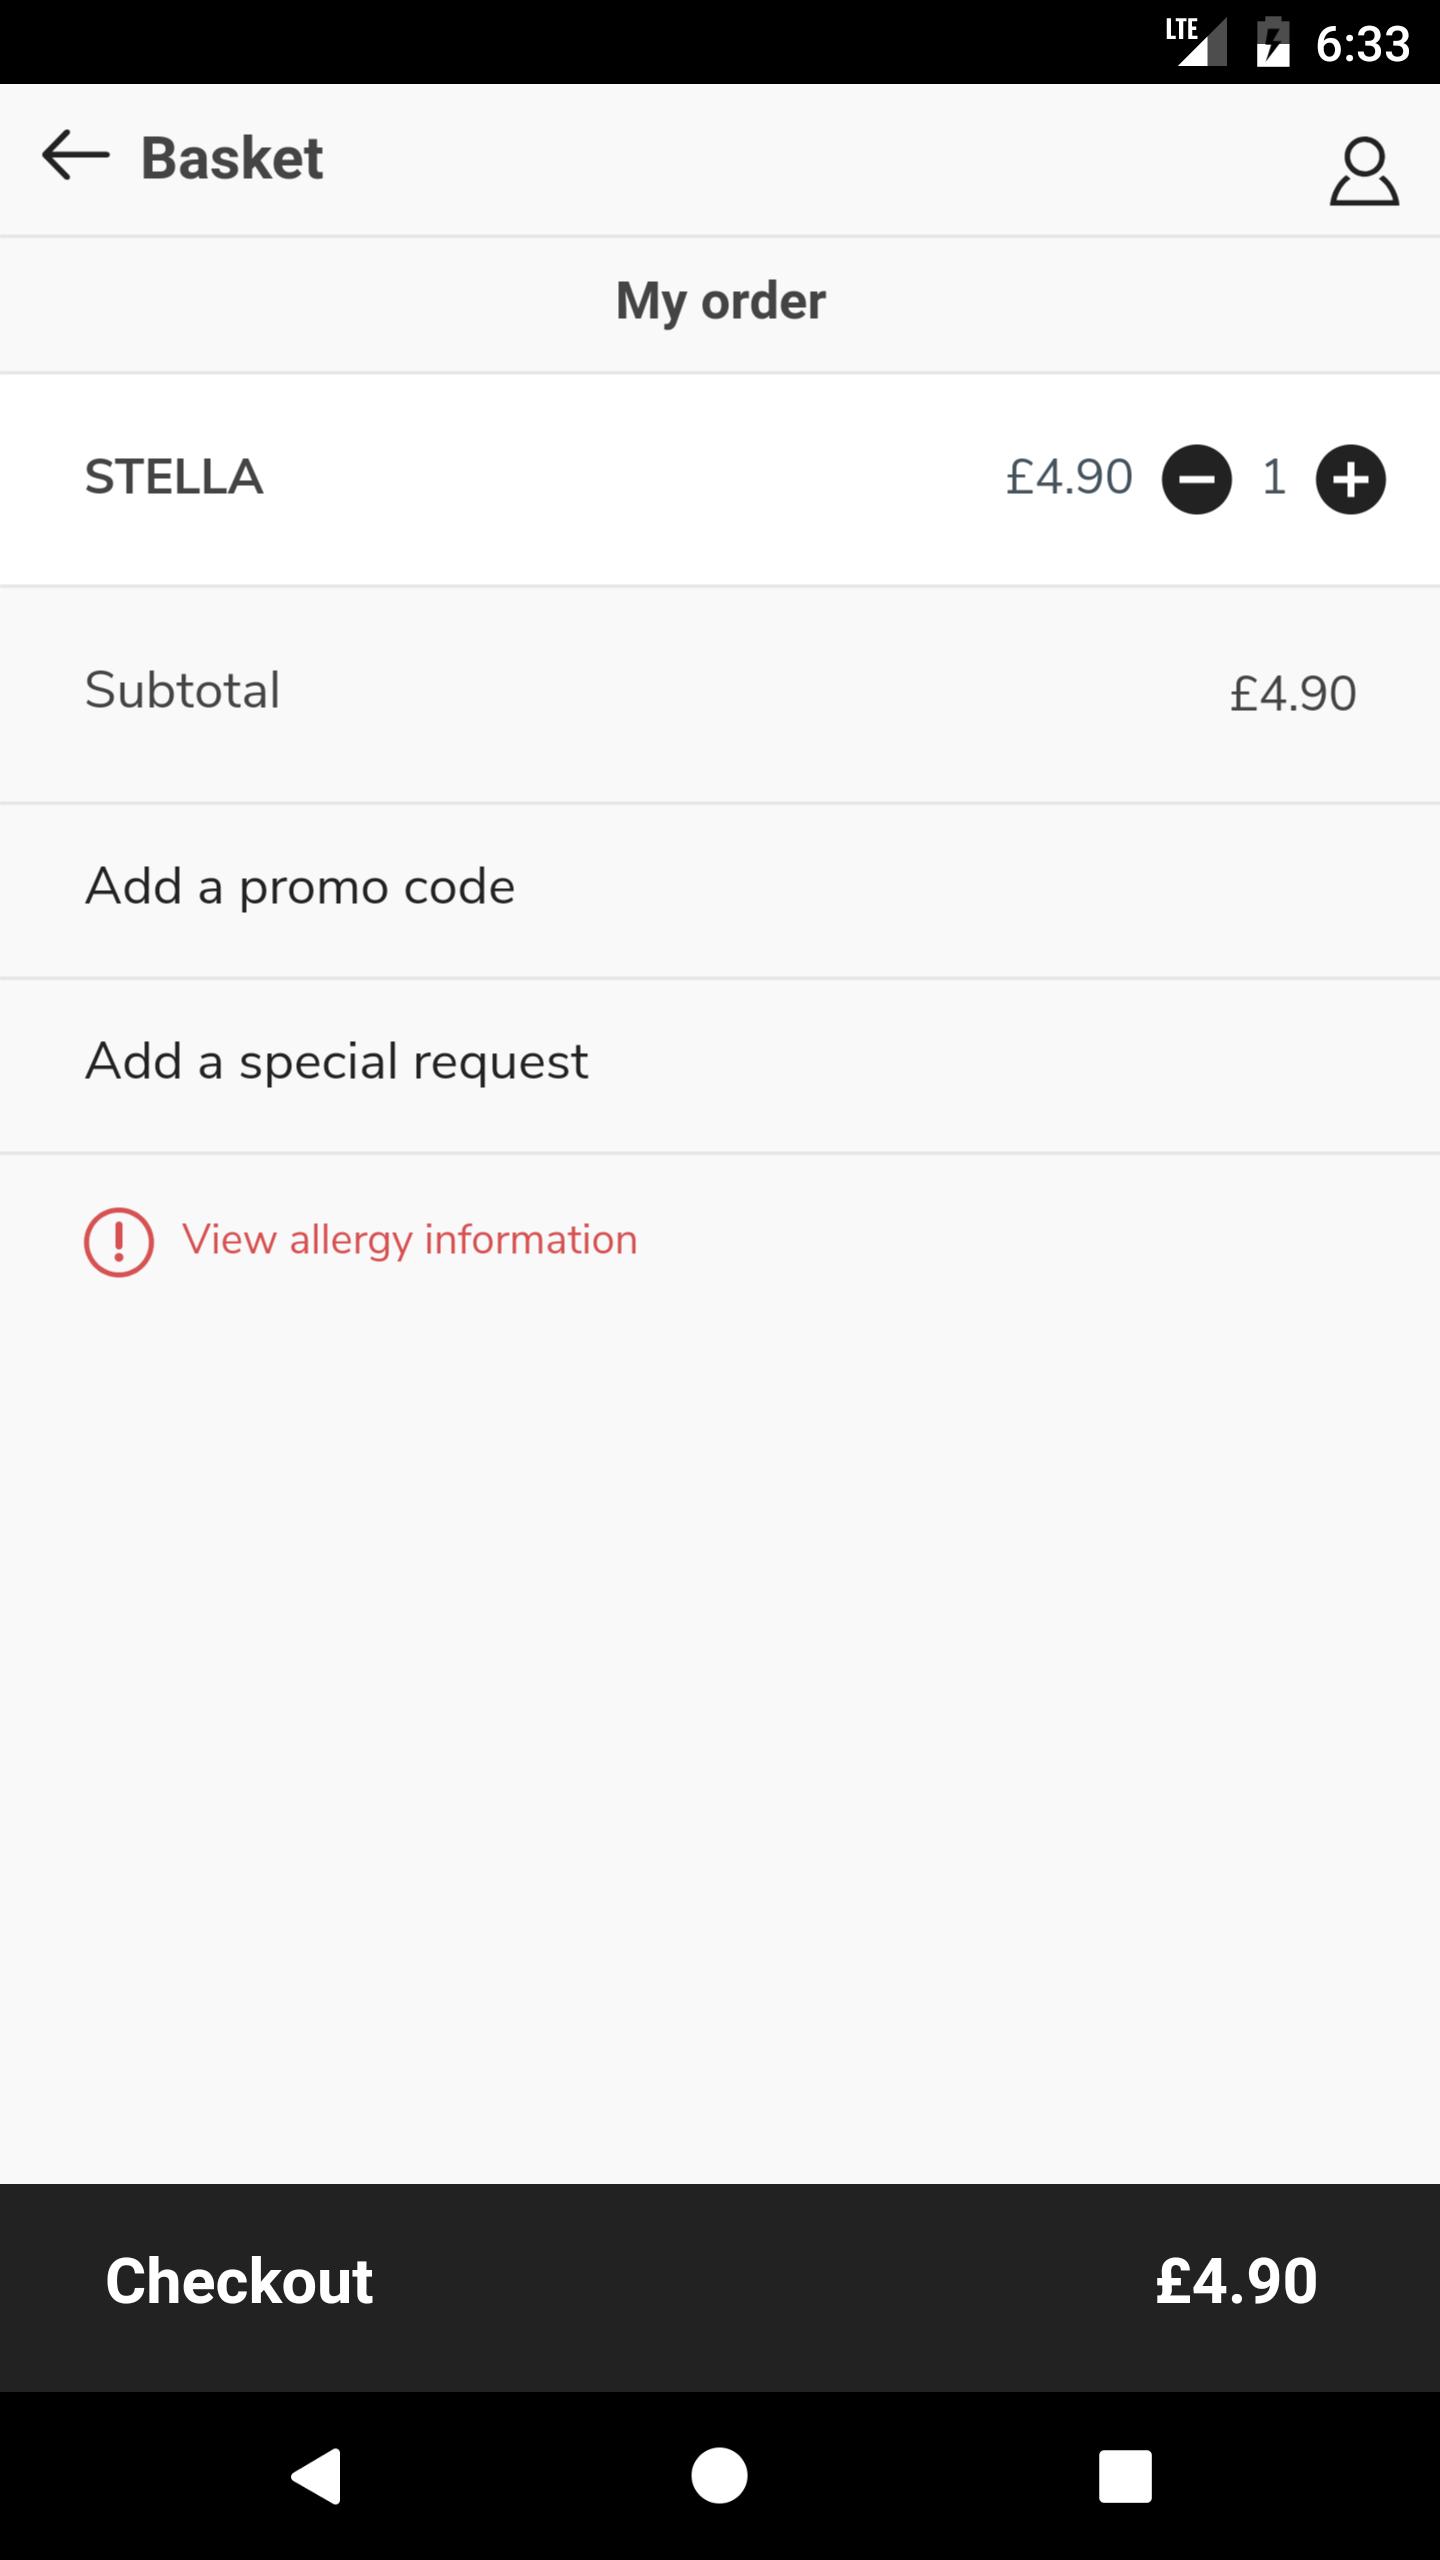1440x2560 pixels.
Task: Tap the Android back navigation button
Action: (317, 2476)
